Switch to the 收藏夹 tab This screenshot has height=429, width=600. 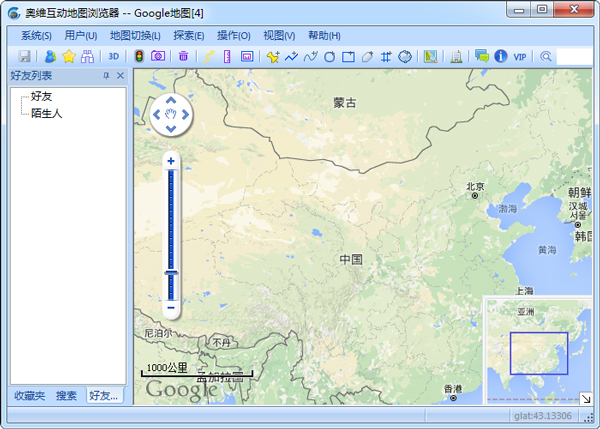[x=29, y=395]
